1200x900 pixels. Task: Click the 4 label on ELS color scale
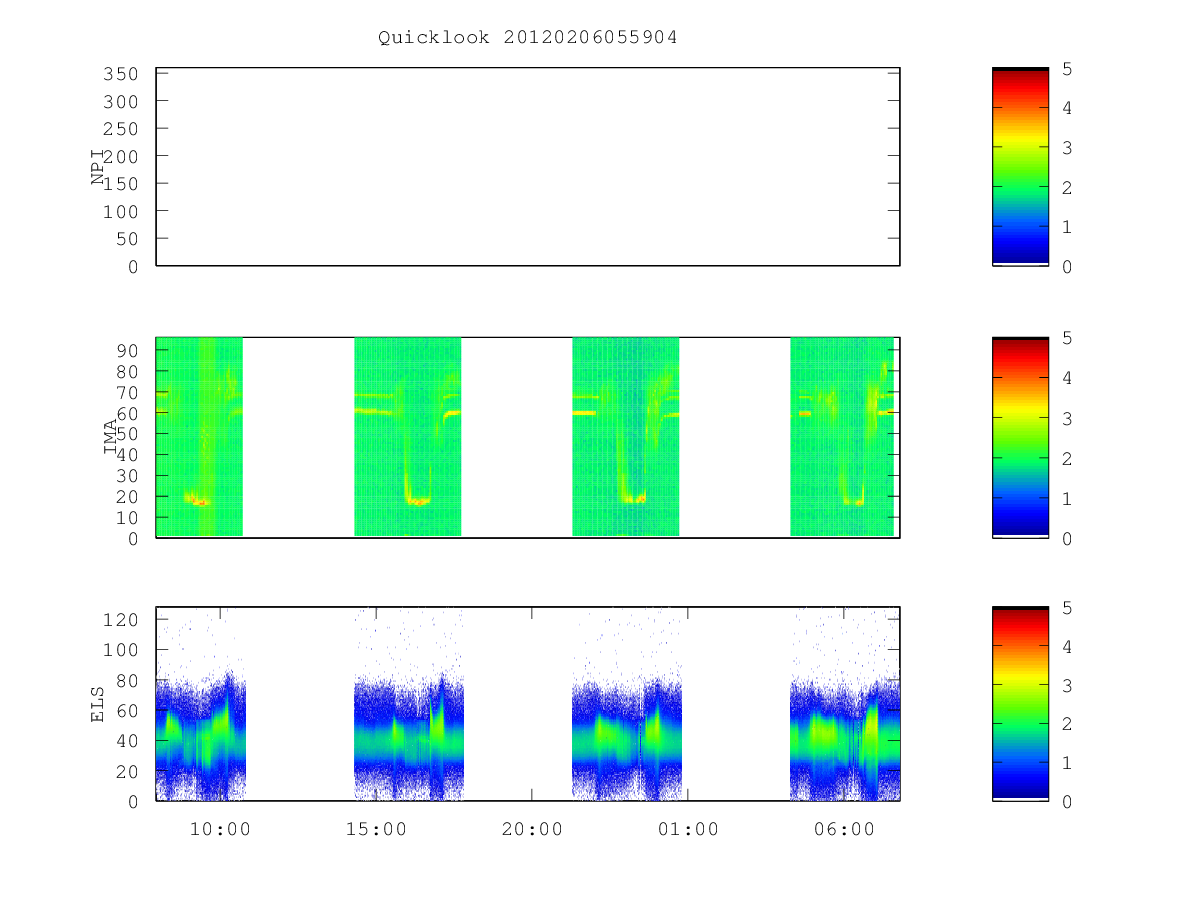point(1067,646)
